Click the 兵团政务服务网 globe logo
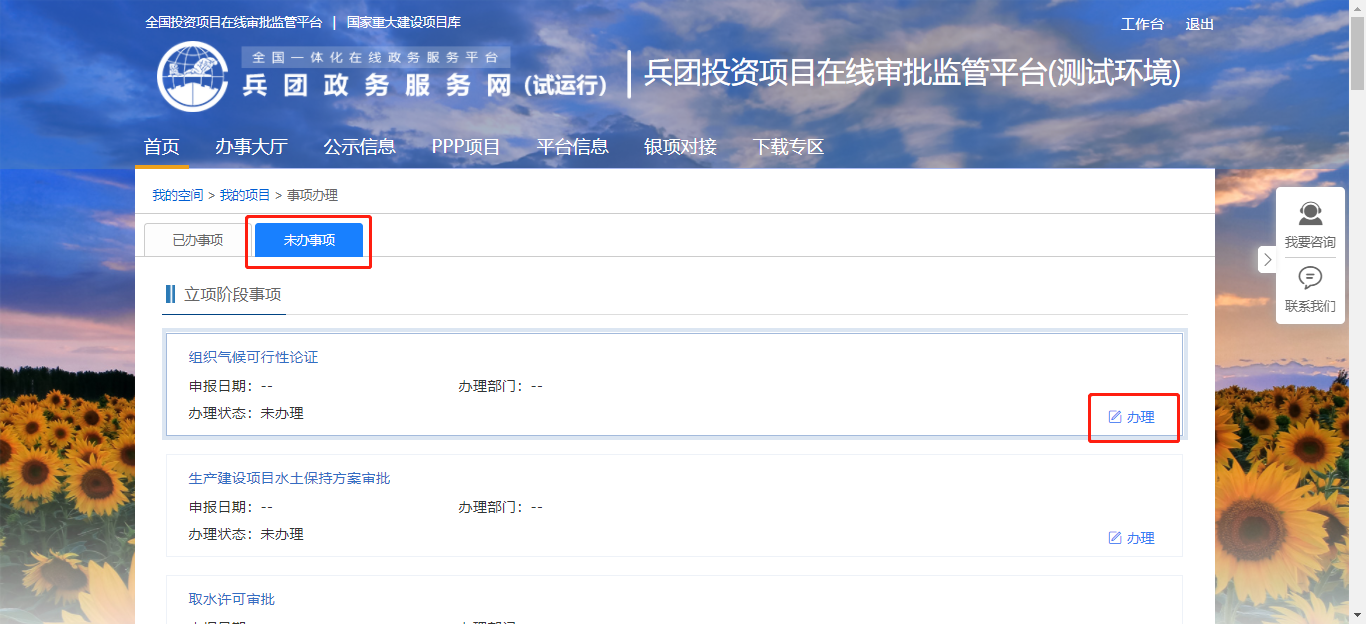Viewport: 1366px width, 624px height. pyautogui.click(x=194, y=77)
